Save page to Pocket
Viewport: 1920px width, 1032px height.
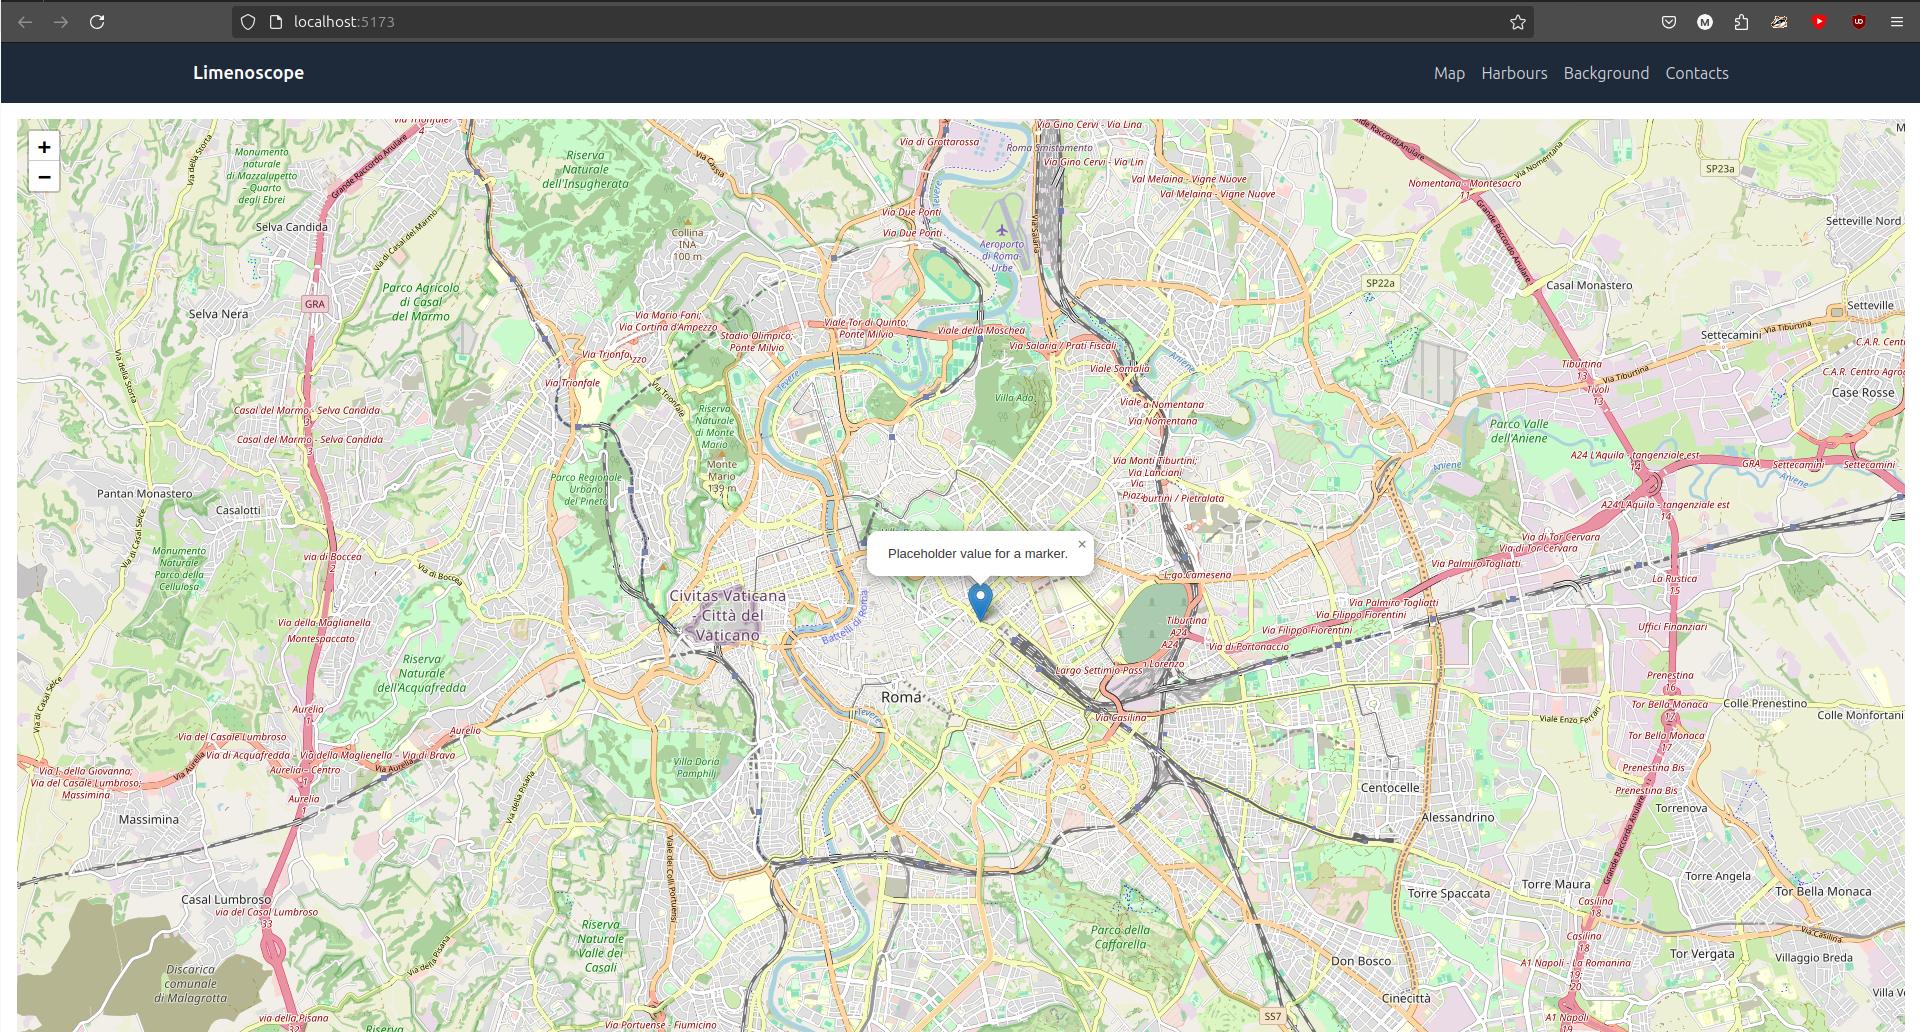(1668, 22)
